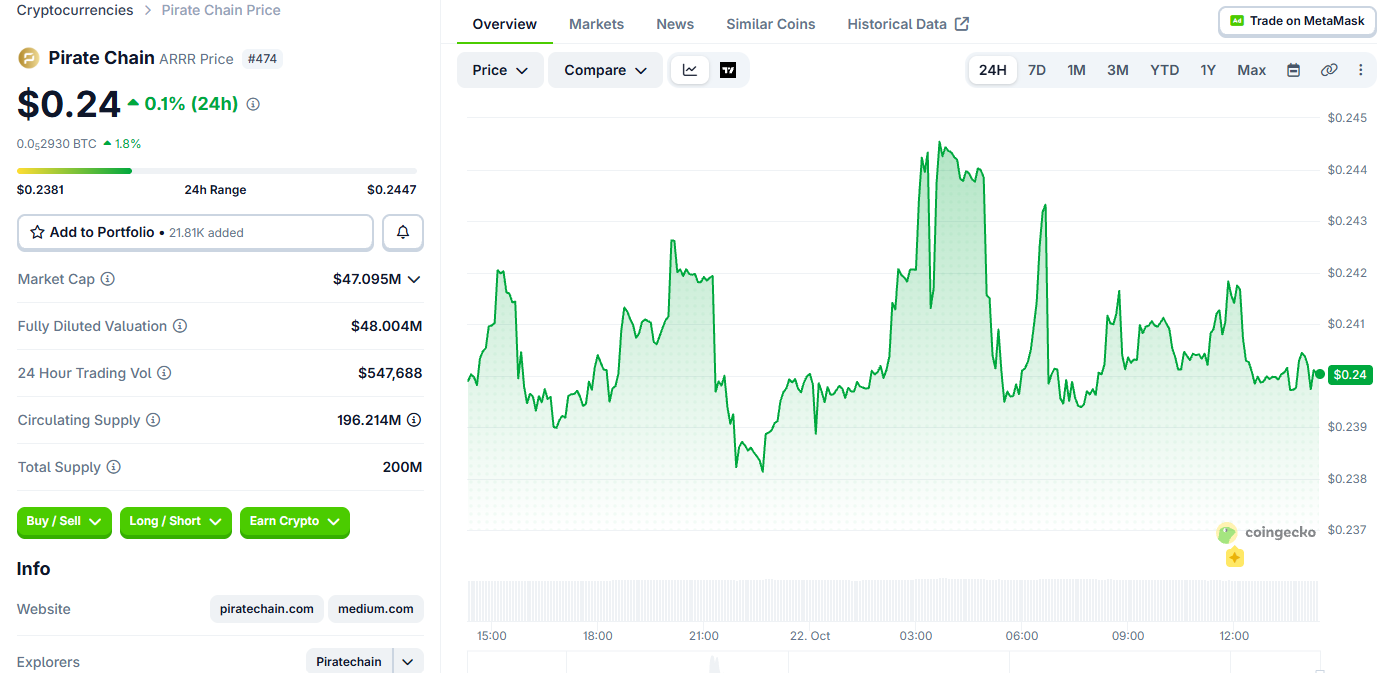This screenshot has width=1386, height=673.
Task: Click the $0.2447 range high value
Action: point(392,190)
